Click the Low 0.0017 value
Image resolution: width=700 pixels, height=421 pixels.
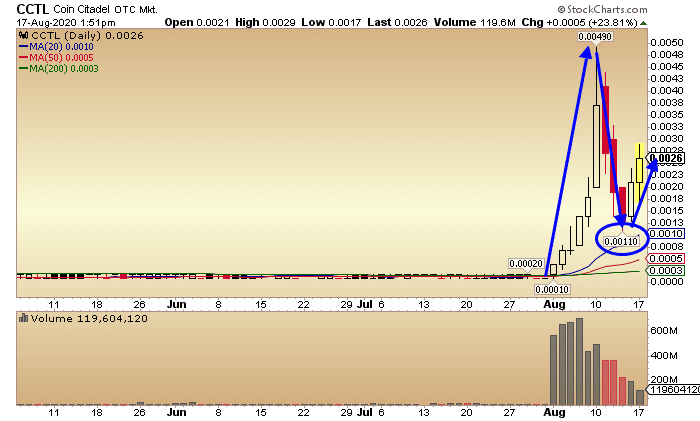pyautogui.click(x=331, y=22)
